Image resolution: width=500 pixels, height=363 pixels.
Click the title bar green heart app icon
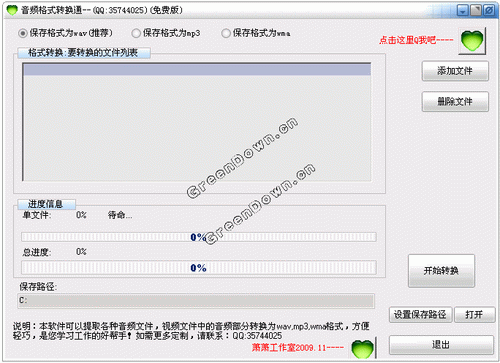(x=12, y=10)
